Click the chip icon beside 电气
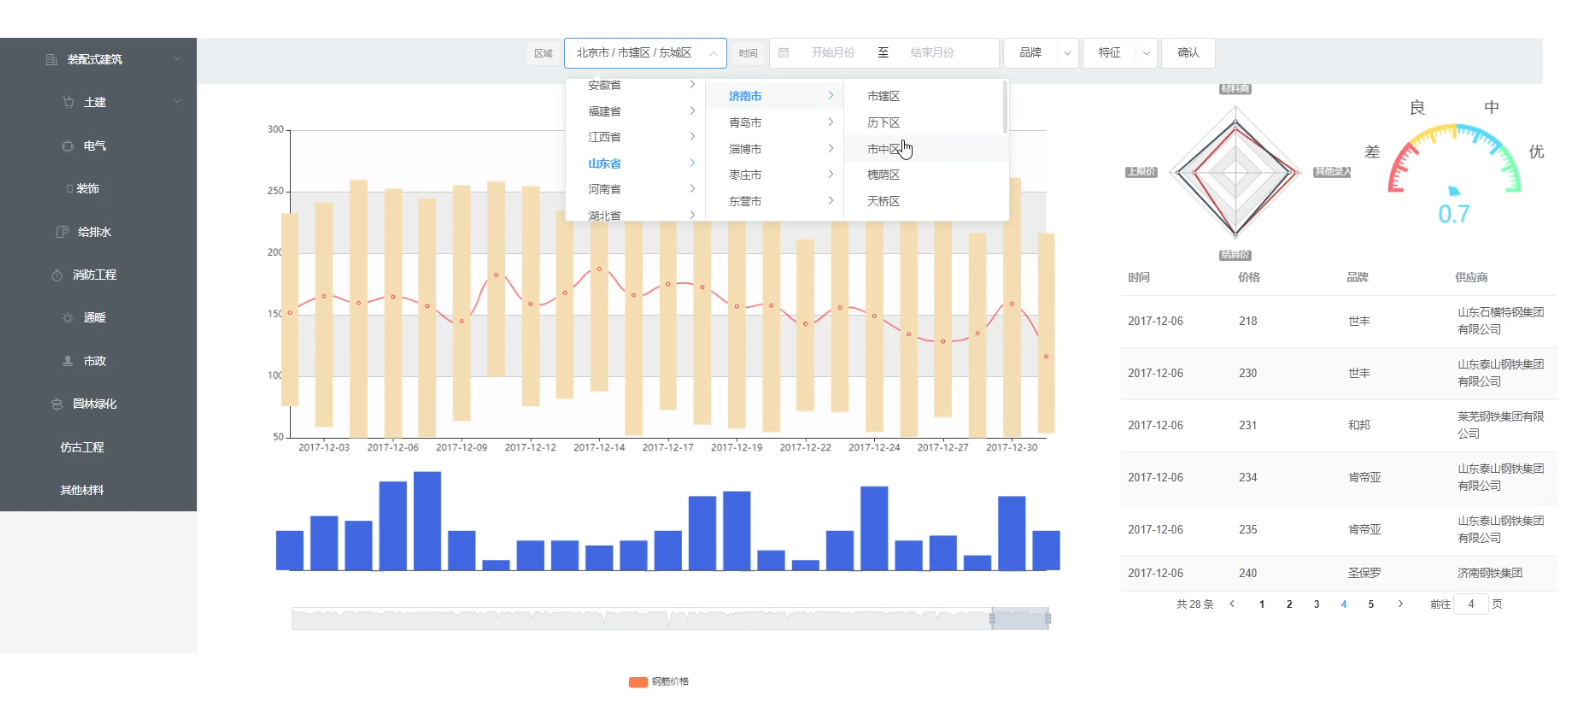Screen dimensions: 1586x723 [x=68, y=146]
